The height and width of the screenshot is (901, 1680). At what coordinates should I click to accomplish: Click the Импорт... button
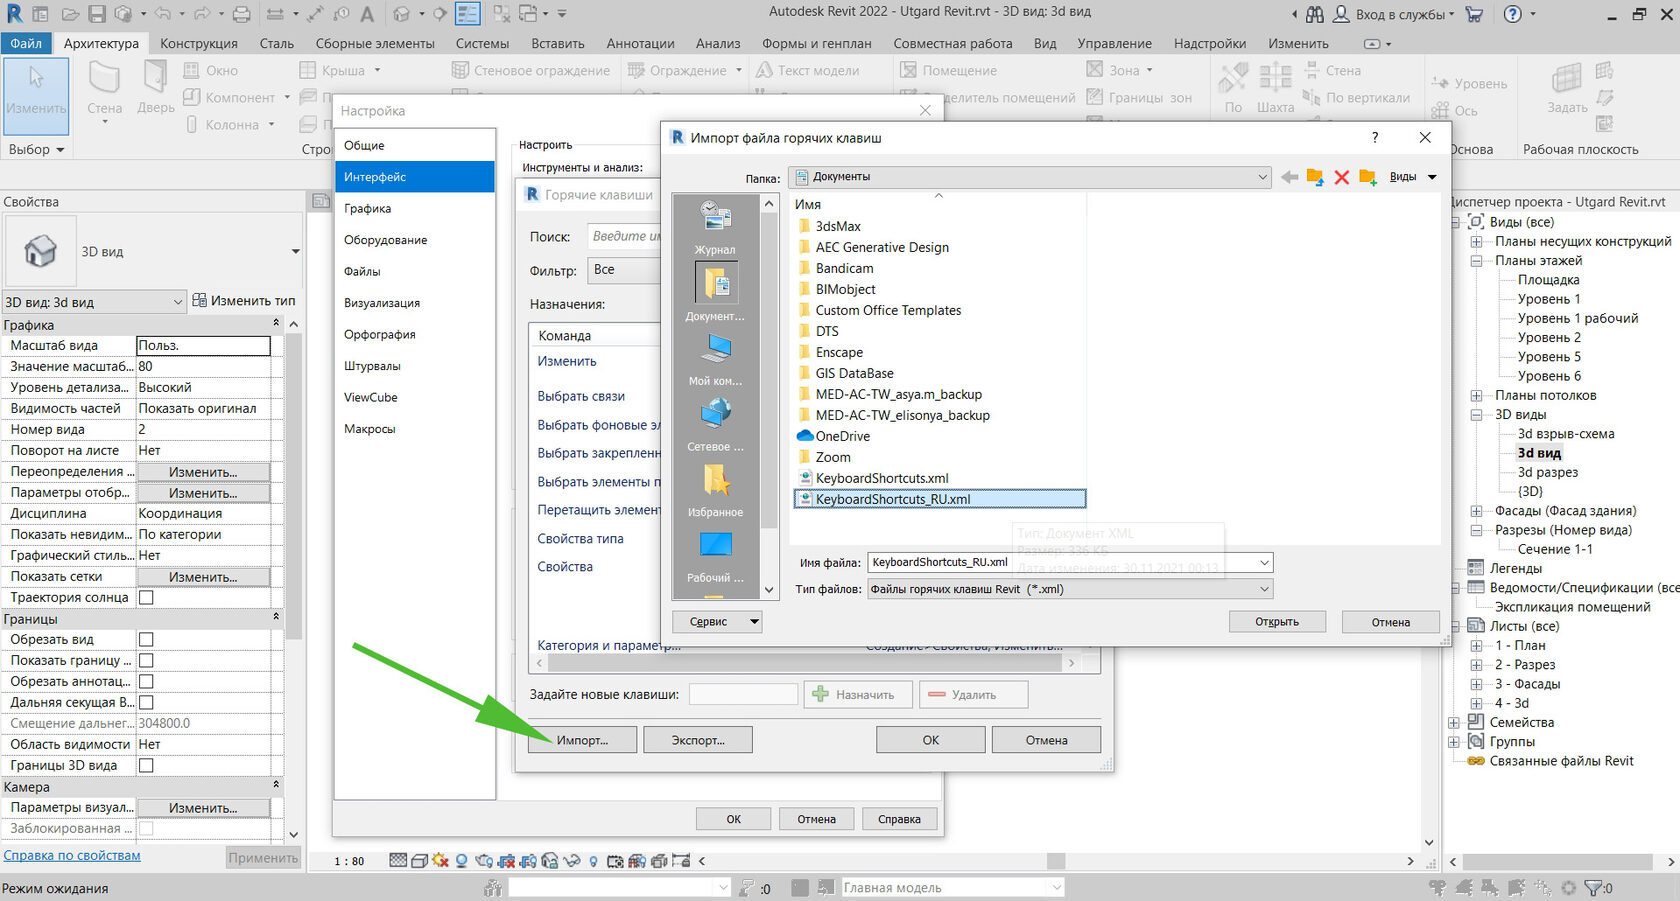582,740
